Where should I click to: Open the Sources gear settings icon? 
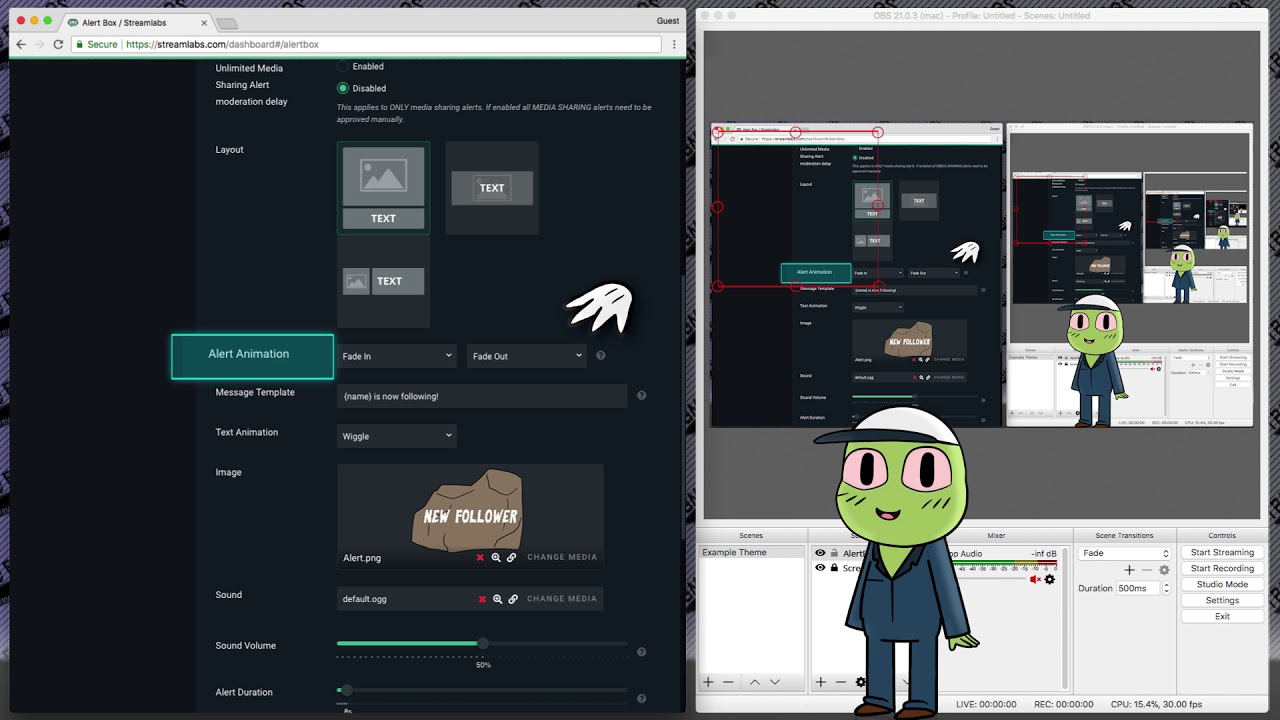click(860, 682)
